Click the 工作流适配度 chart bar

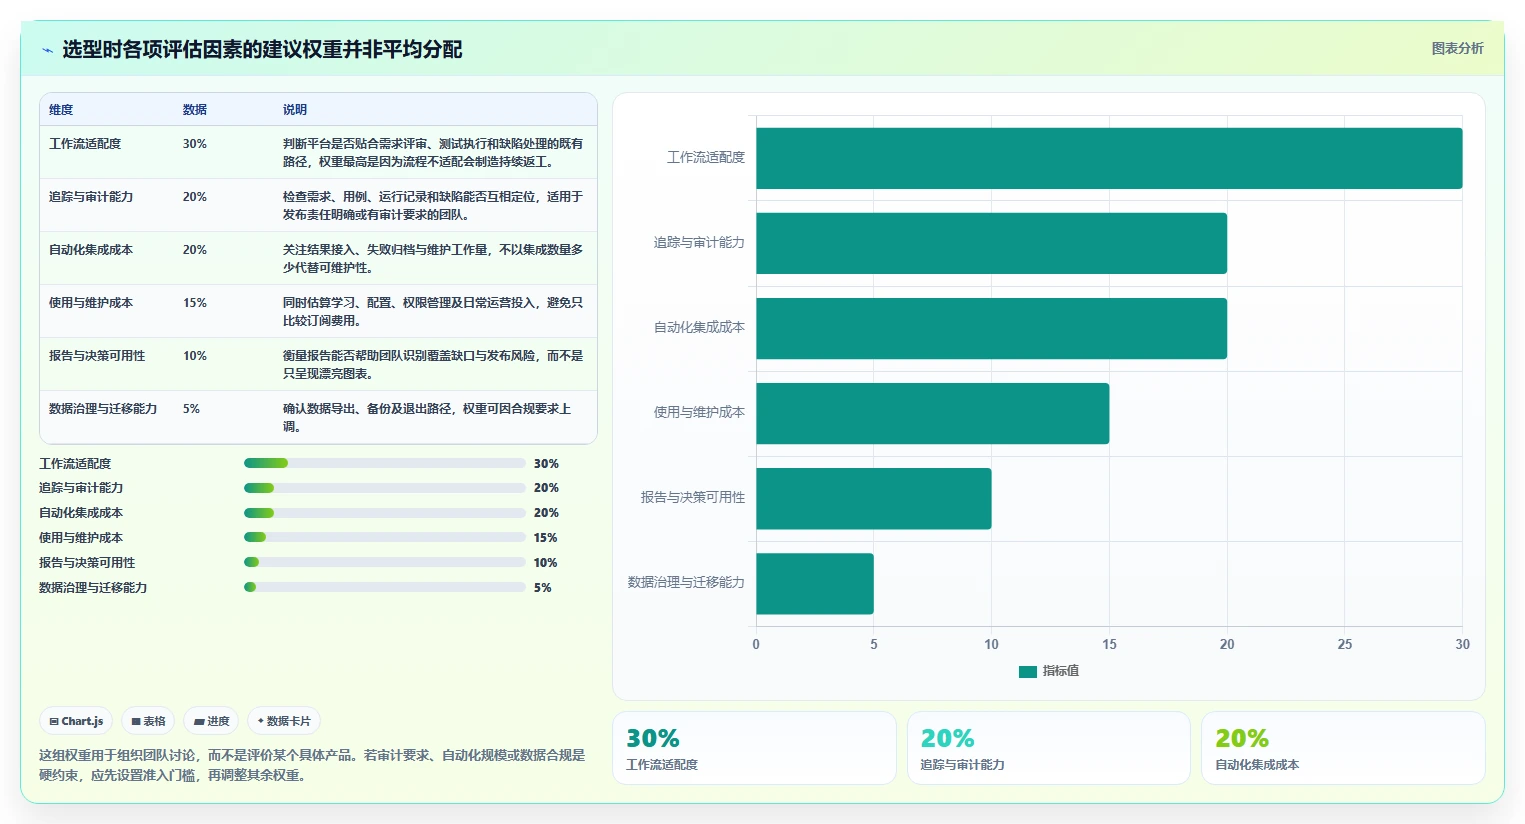1109,158
